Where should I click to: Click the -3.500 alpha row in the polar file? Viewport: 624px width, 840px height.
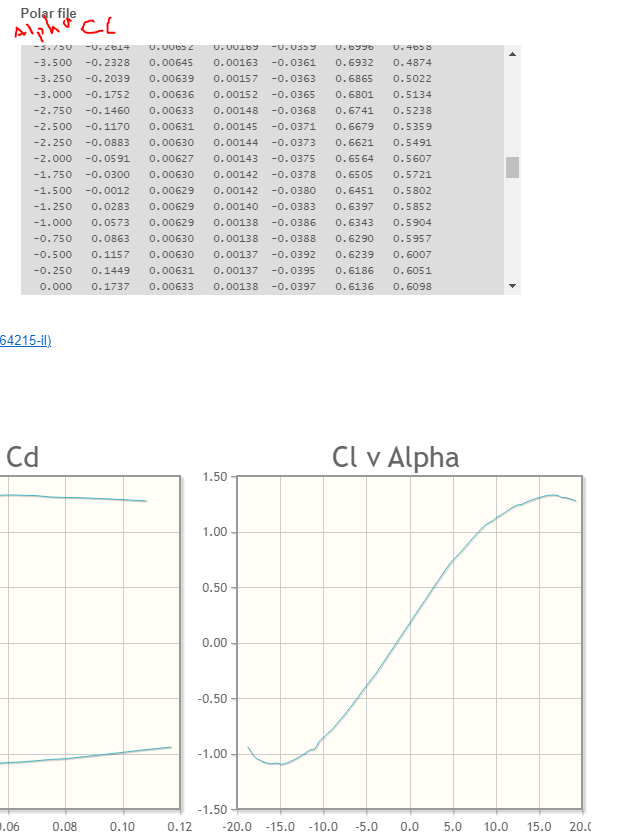coord(236,63)
